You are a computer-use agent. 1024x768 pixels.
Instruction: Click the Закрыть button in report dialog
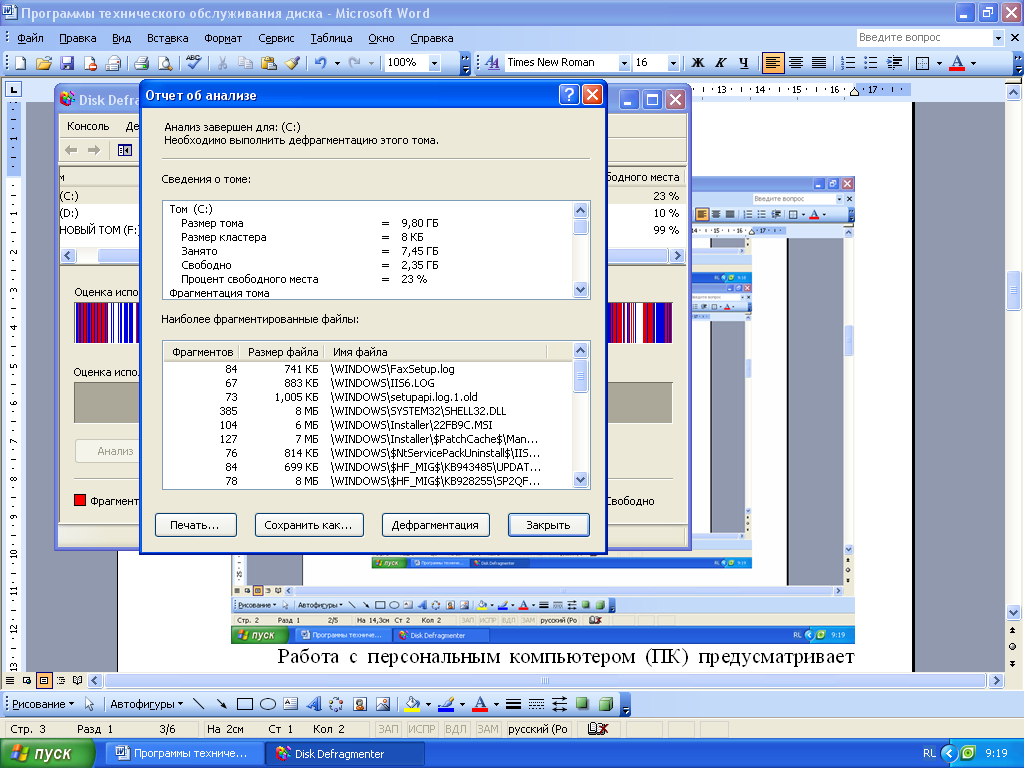point(549,525)
